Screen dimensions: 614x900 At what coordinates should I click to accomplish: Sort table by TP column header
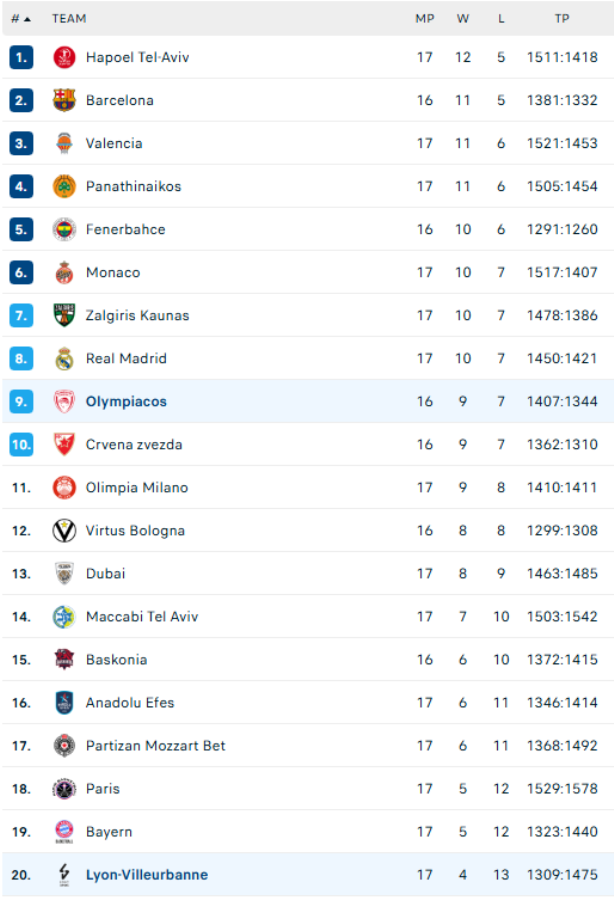point(562,18)
